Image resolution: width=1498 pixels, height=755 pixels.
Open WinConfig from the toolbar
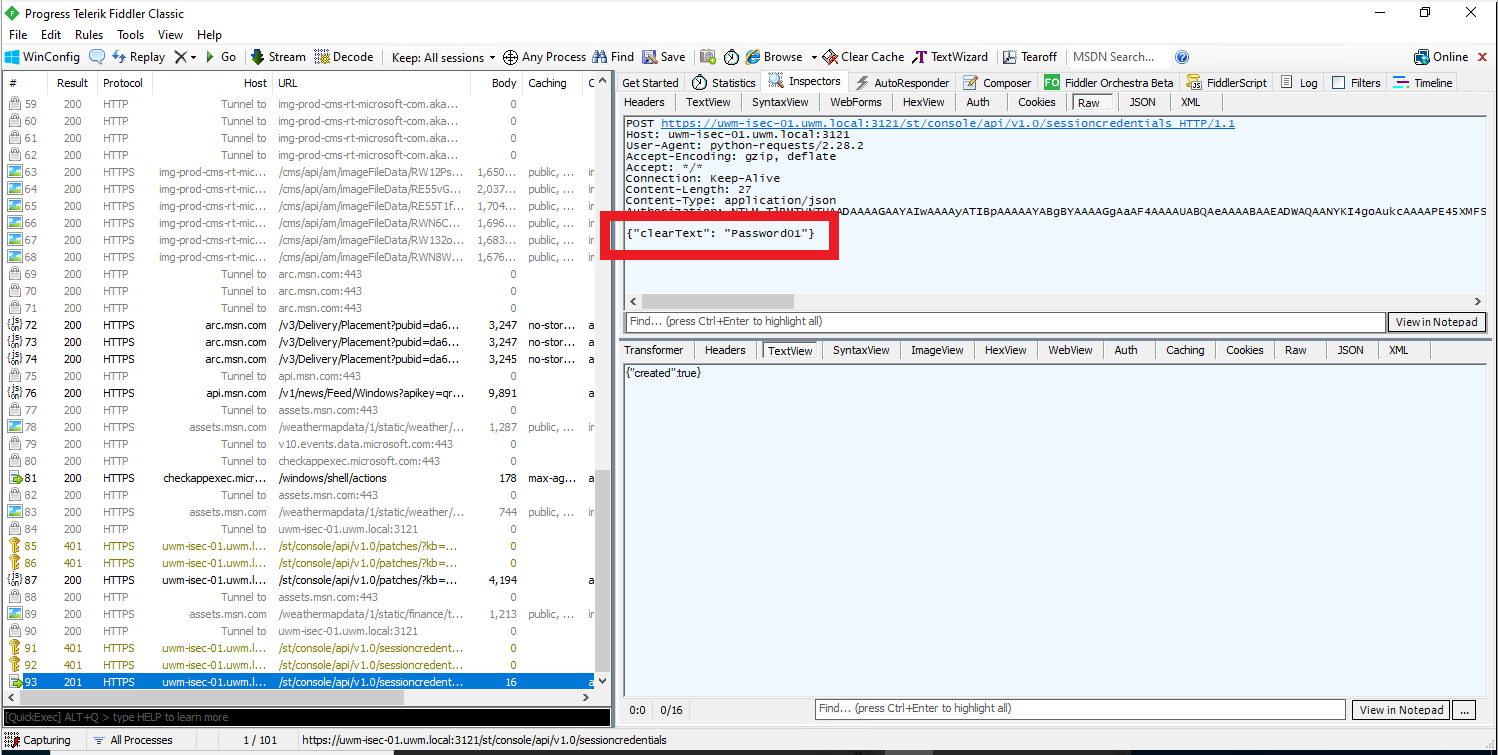tap(42, 56)
